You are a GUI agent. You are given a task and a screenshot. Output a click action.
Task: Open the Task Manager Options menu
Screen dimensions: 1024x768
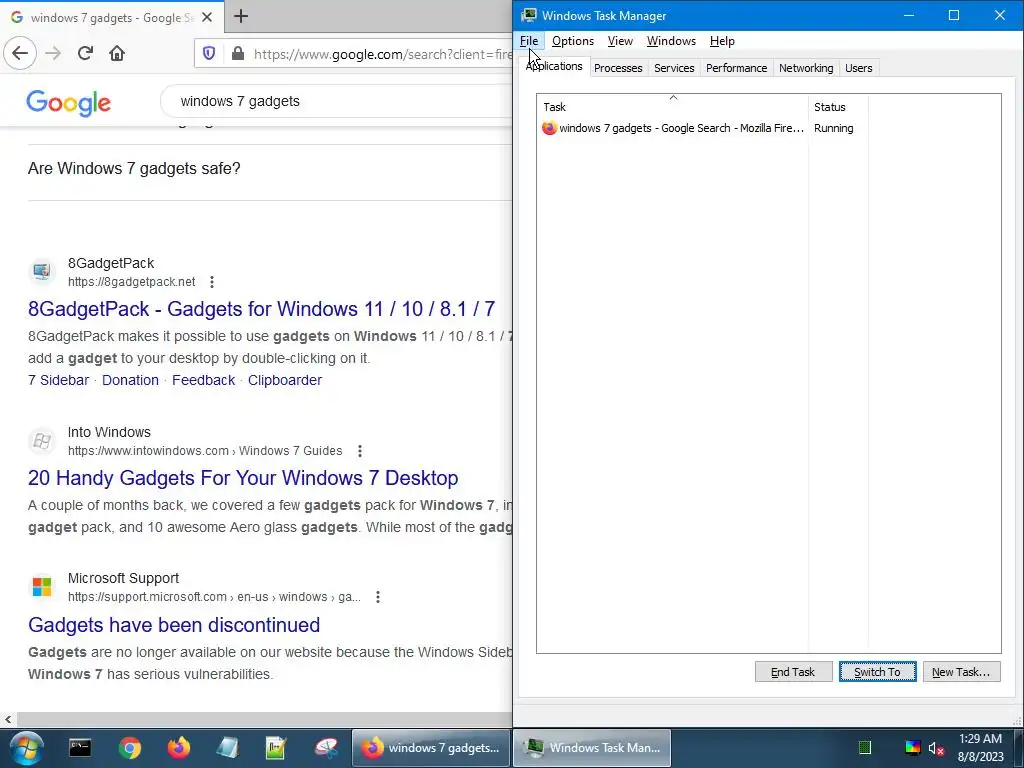[573, 41]
